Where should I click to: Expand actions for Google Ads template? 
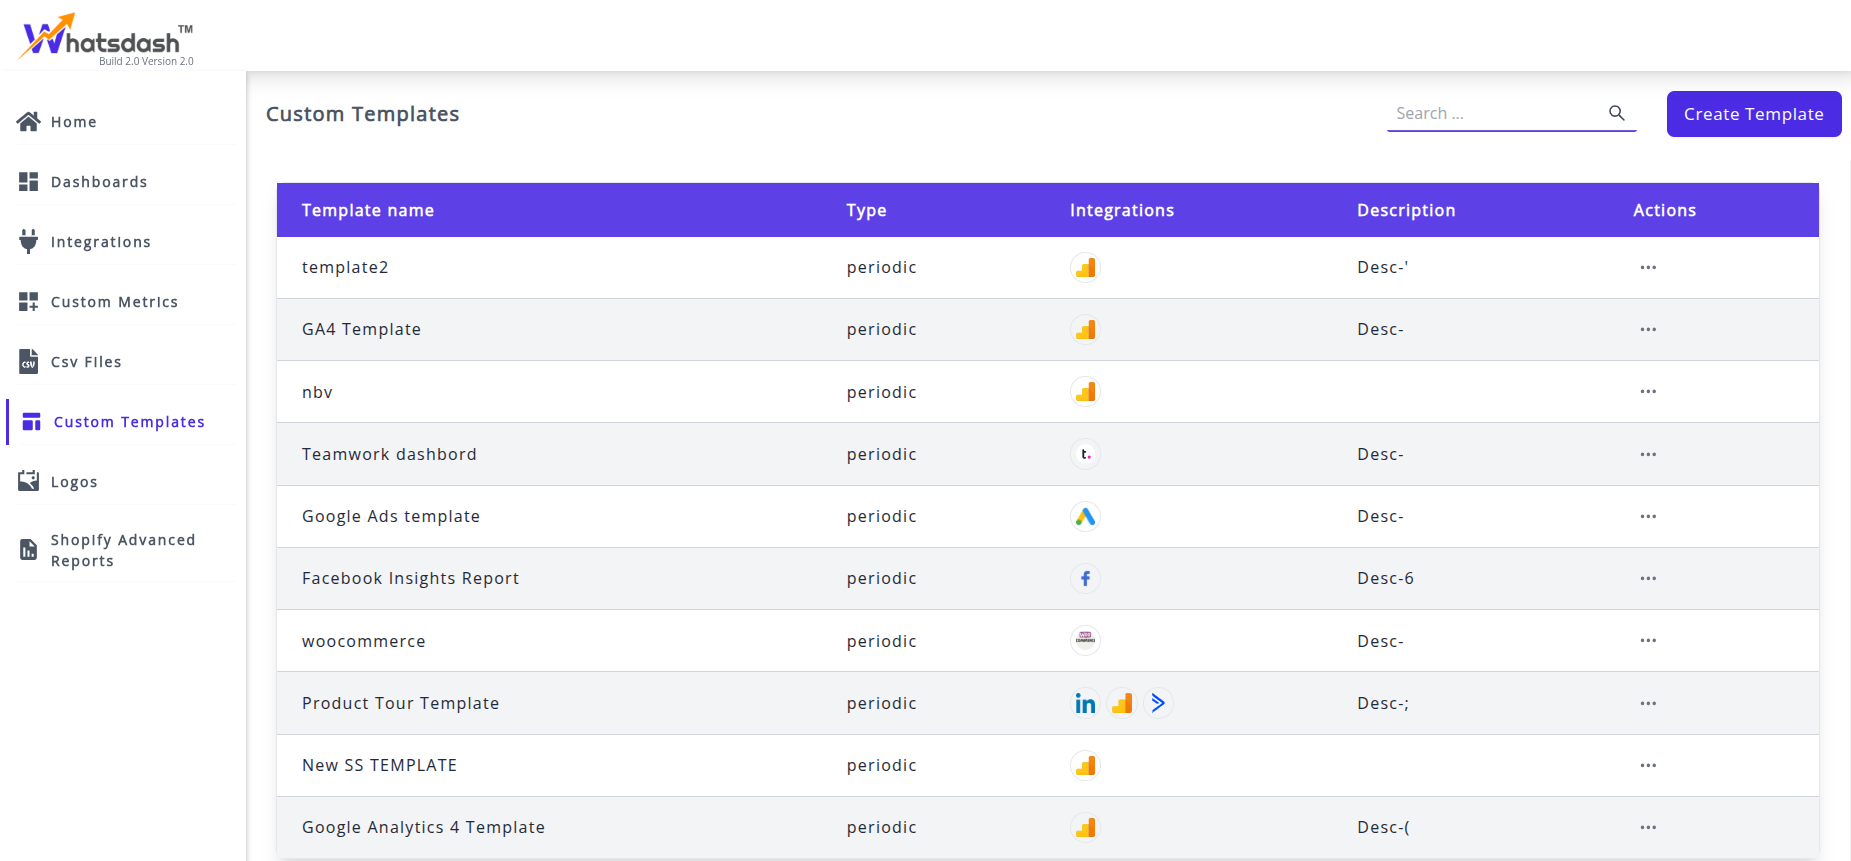point(1648,517)
